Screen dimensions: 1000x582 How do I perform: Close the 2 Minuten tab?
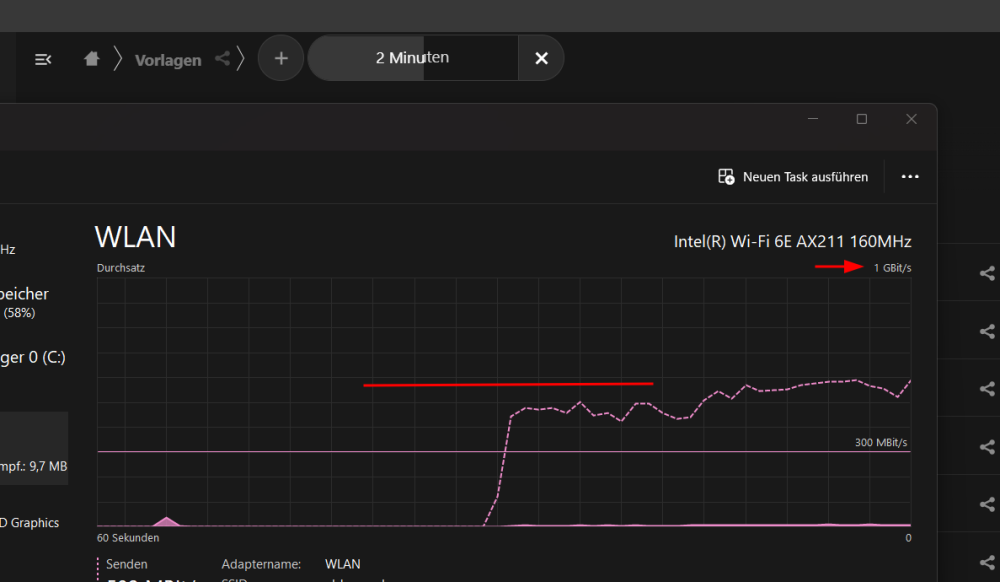pyautogui.click(x=541, y=58)
